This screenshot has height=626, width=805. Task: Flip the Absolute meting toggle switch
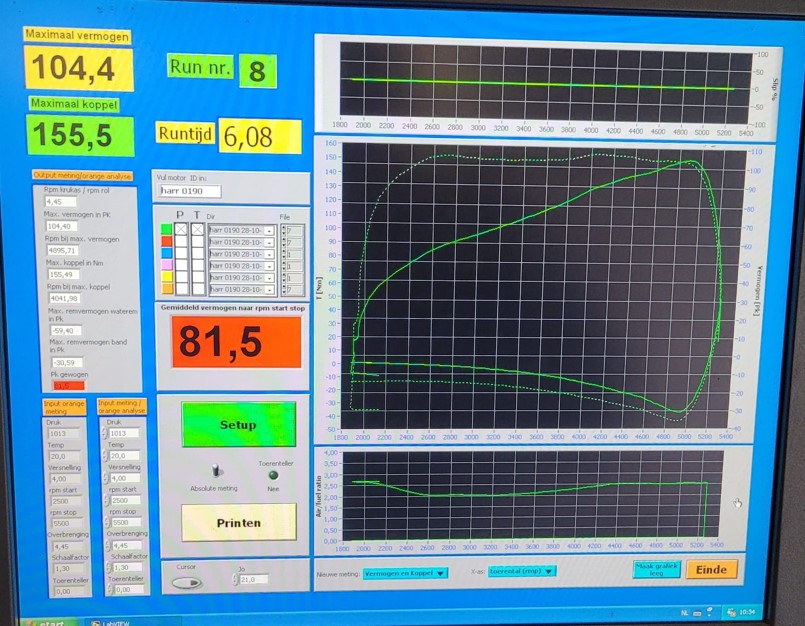pyautogui.click(x=217, y=471)
